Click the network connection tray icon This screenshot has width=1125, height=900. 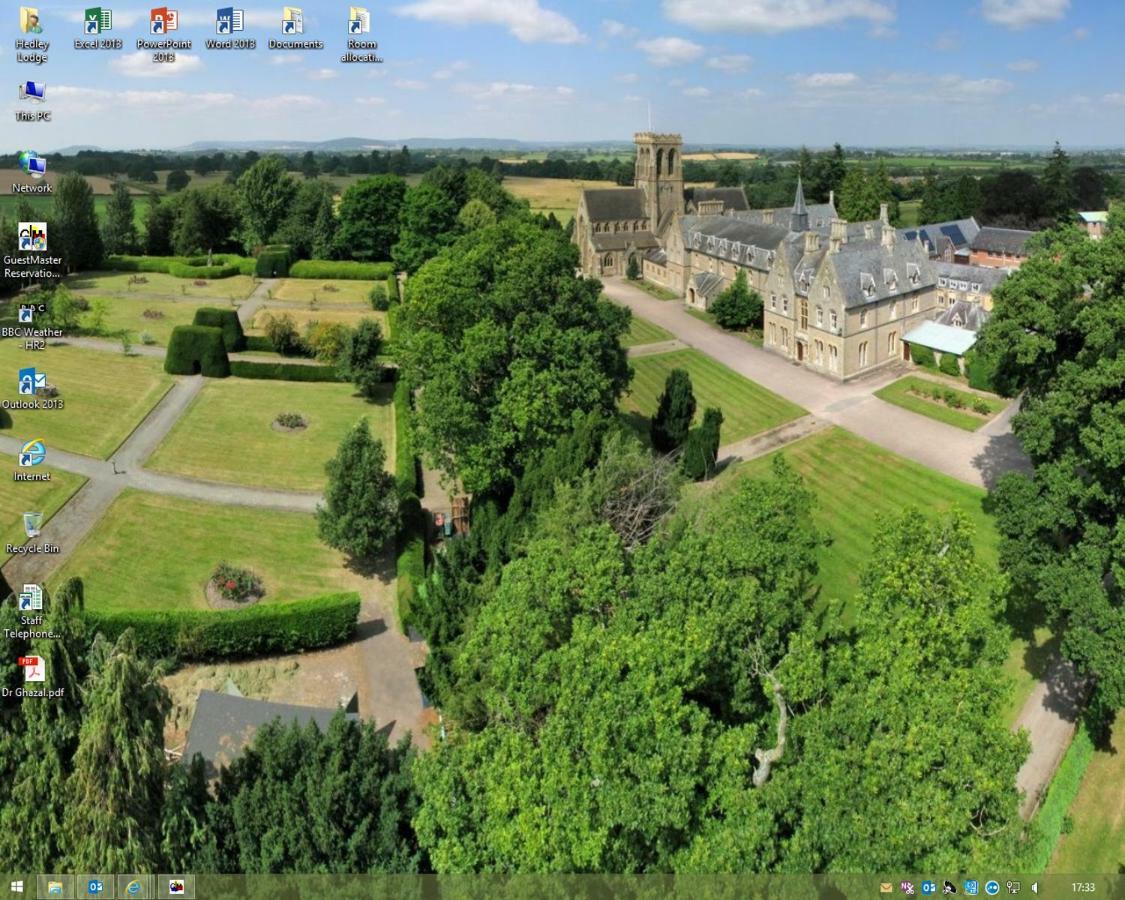pos(1013,888)
